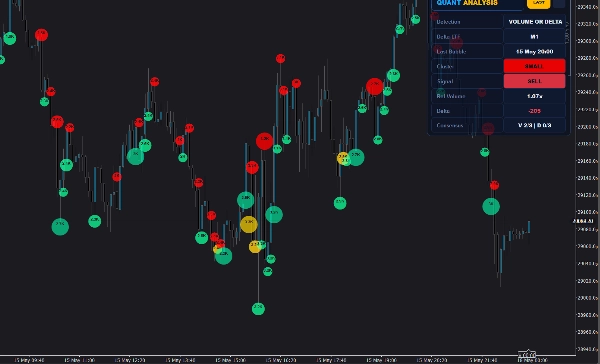Click the Rel Volume row label
600x364 pixels.
[451, 96]
